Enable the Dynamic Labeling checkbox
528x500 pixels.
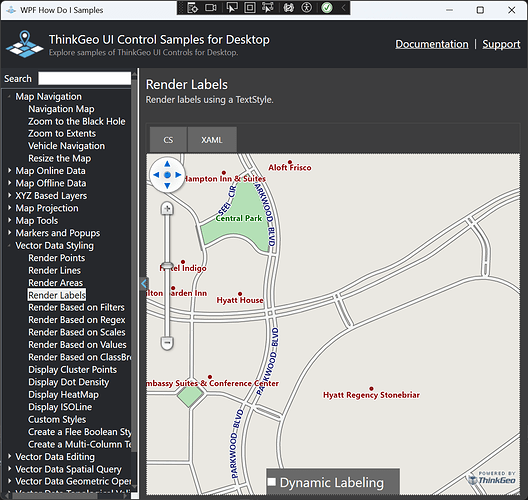pos(272,481)
